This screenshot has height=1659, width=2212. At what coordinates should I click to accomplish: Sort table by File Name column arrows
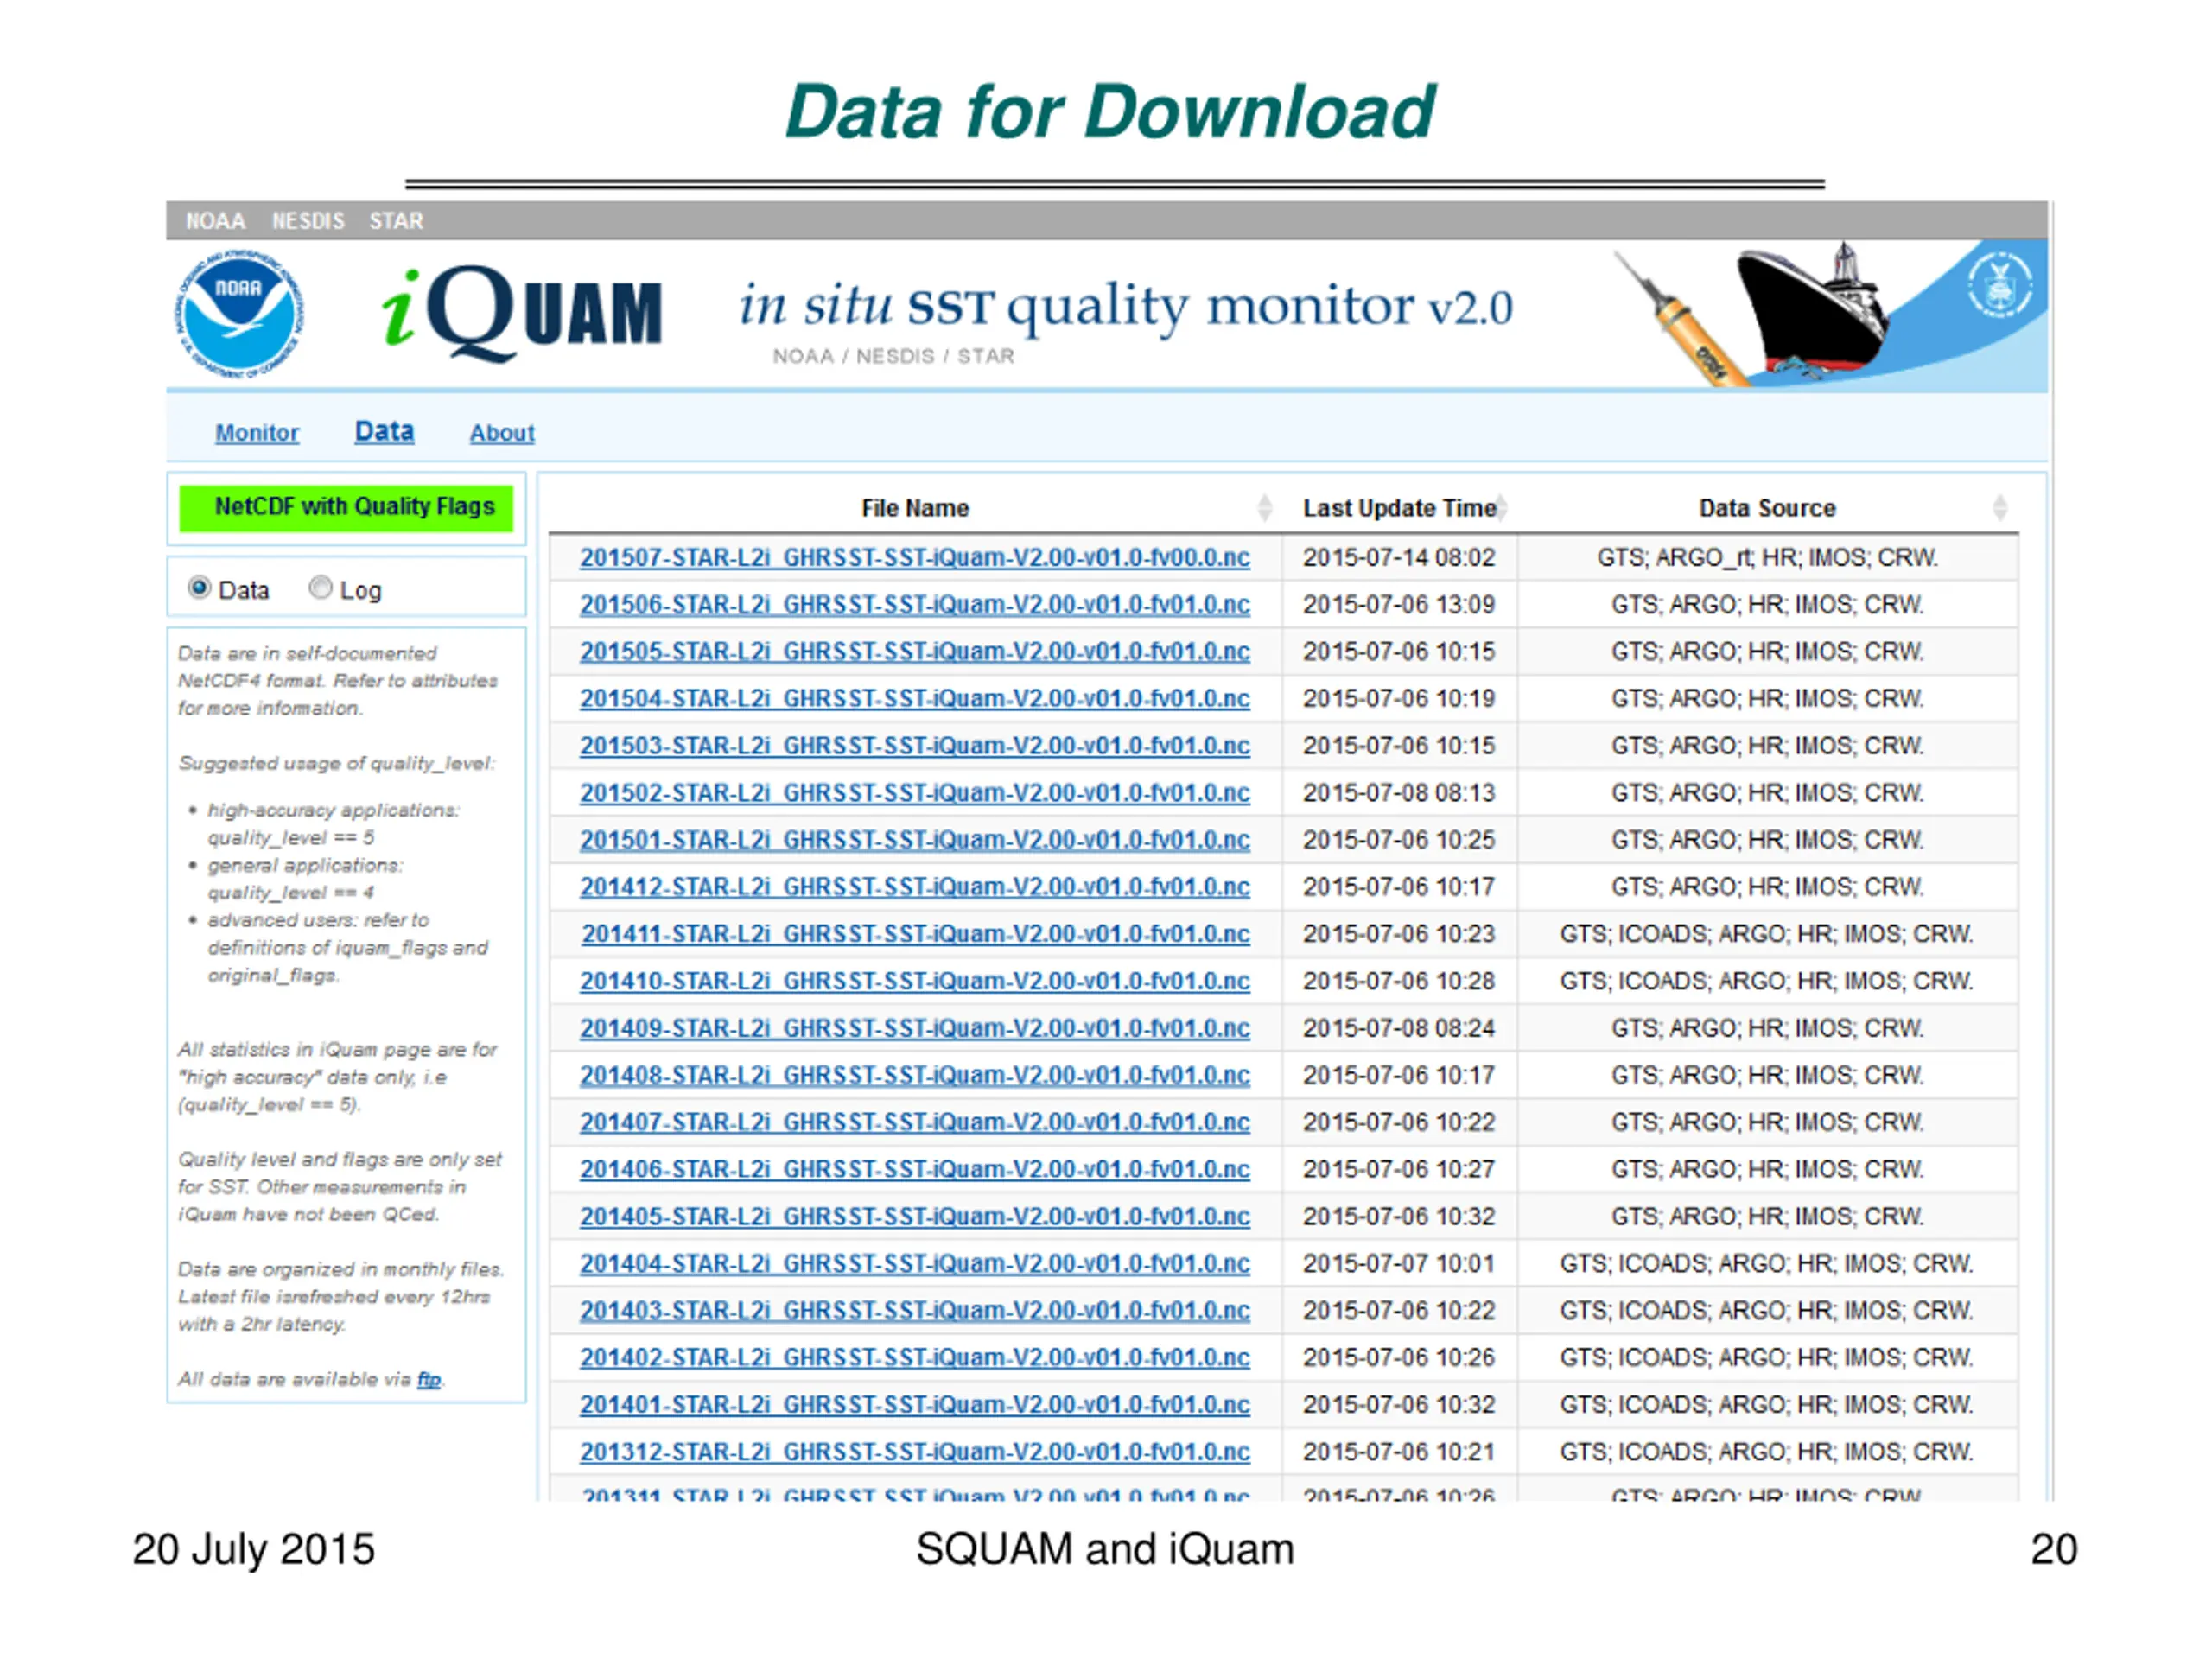1264,508
